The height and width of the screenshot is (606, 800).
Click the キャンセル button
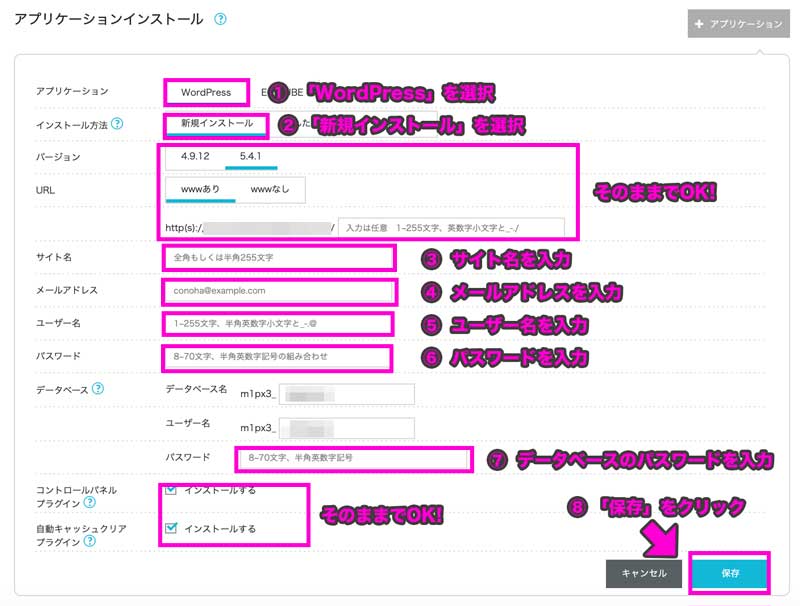coord(644,573)
